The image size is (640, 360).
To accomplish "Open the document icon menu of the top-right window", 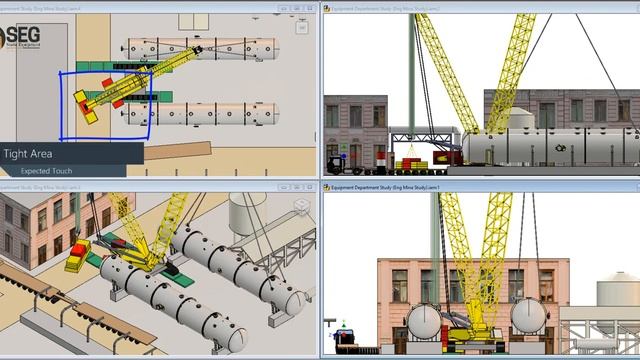I will [x=327, y=8].
